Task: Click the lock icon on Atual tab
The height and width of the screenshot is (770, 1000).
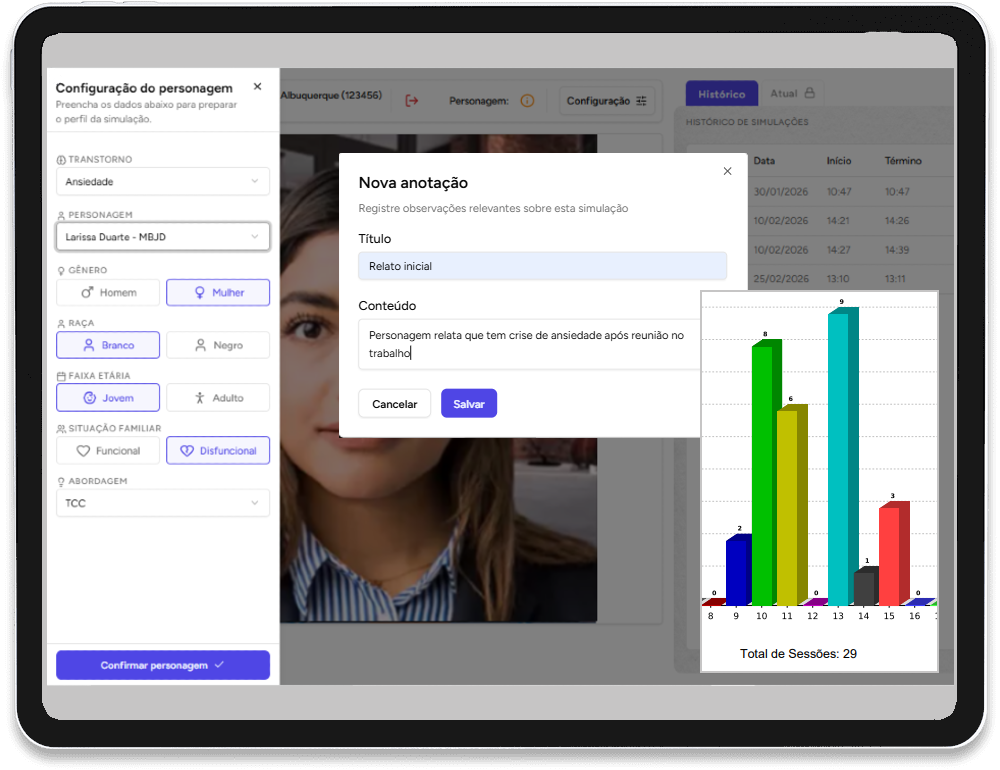Action: click(809, 93)
